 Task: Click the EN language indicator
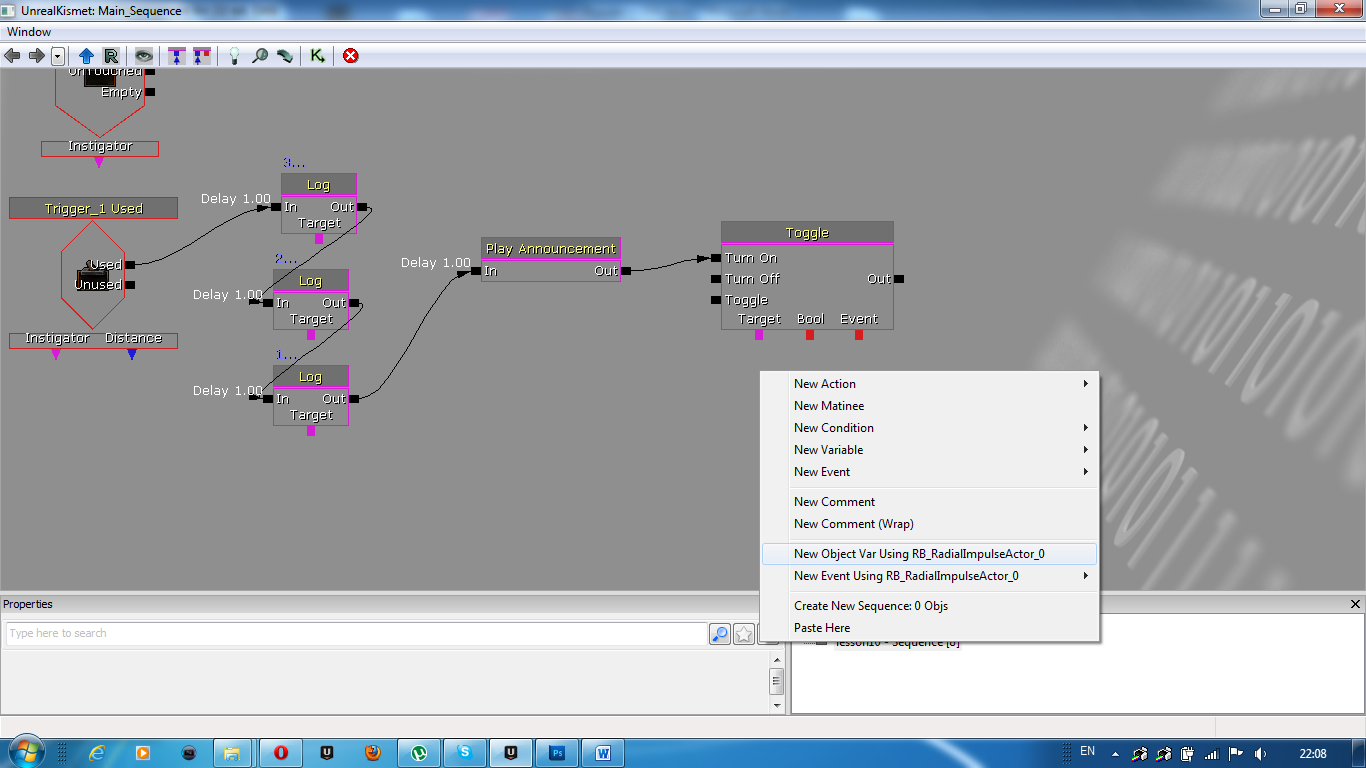[1087, 751]
